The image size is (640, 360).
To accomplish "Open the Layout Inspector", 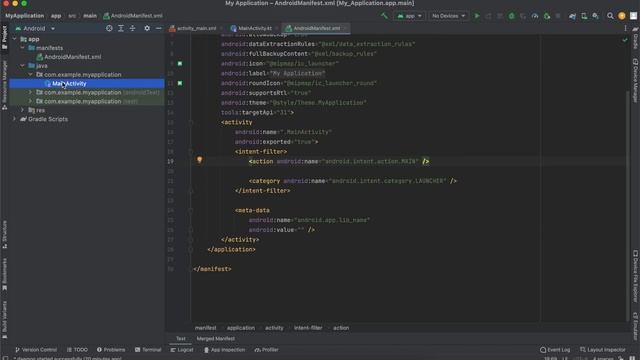I will (602, 350).
